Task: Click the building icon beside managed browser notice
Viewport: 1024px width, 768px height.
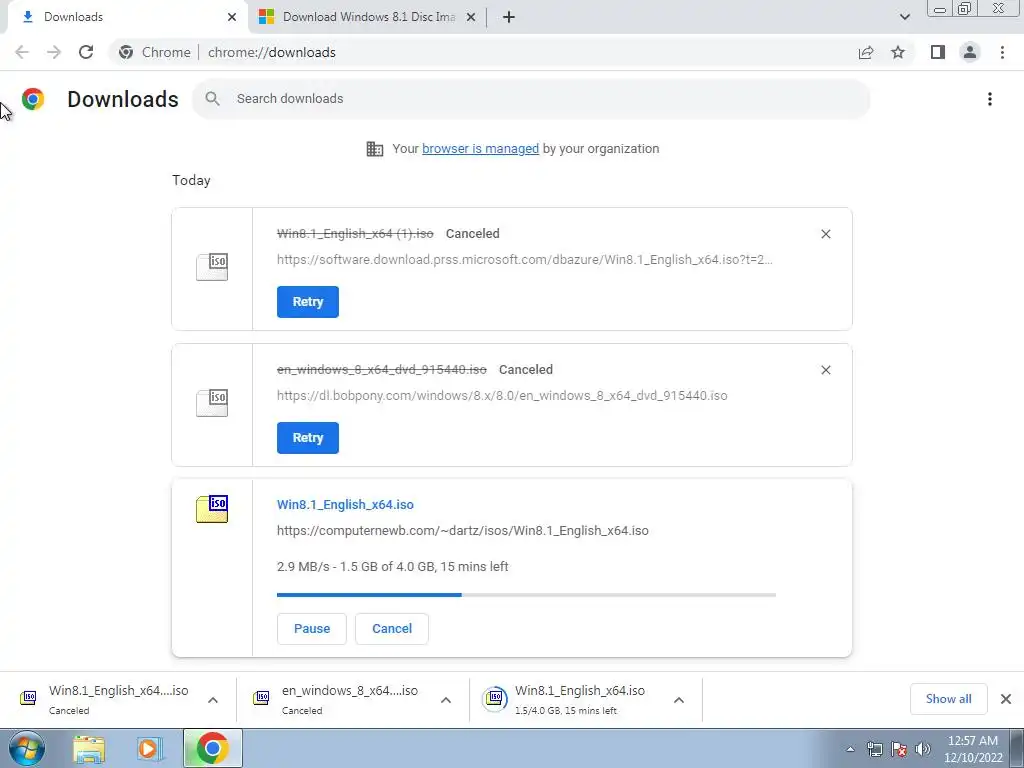Action: coord(374,149)
